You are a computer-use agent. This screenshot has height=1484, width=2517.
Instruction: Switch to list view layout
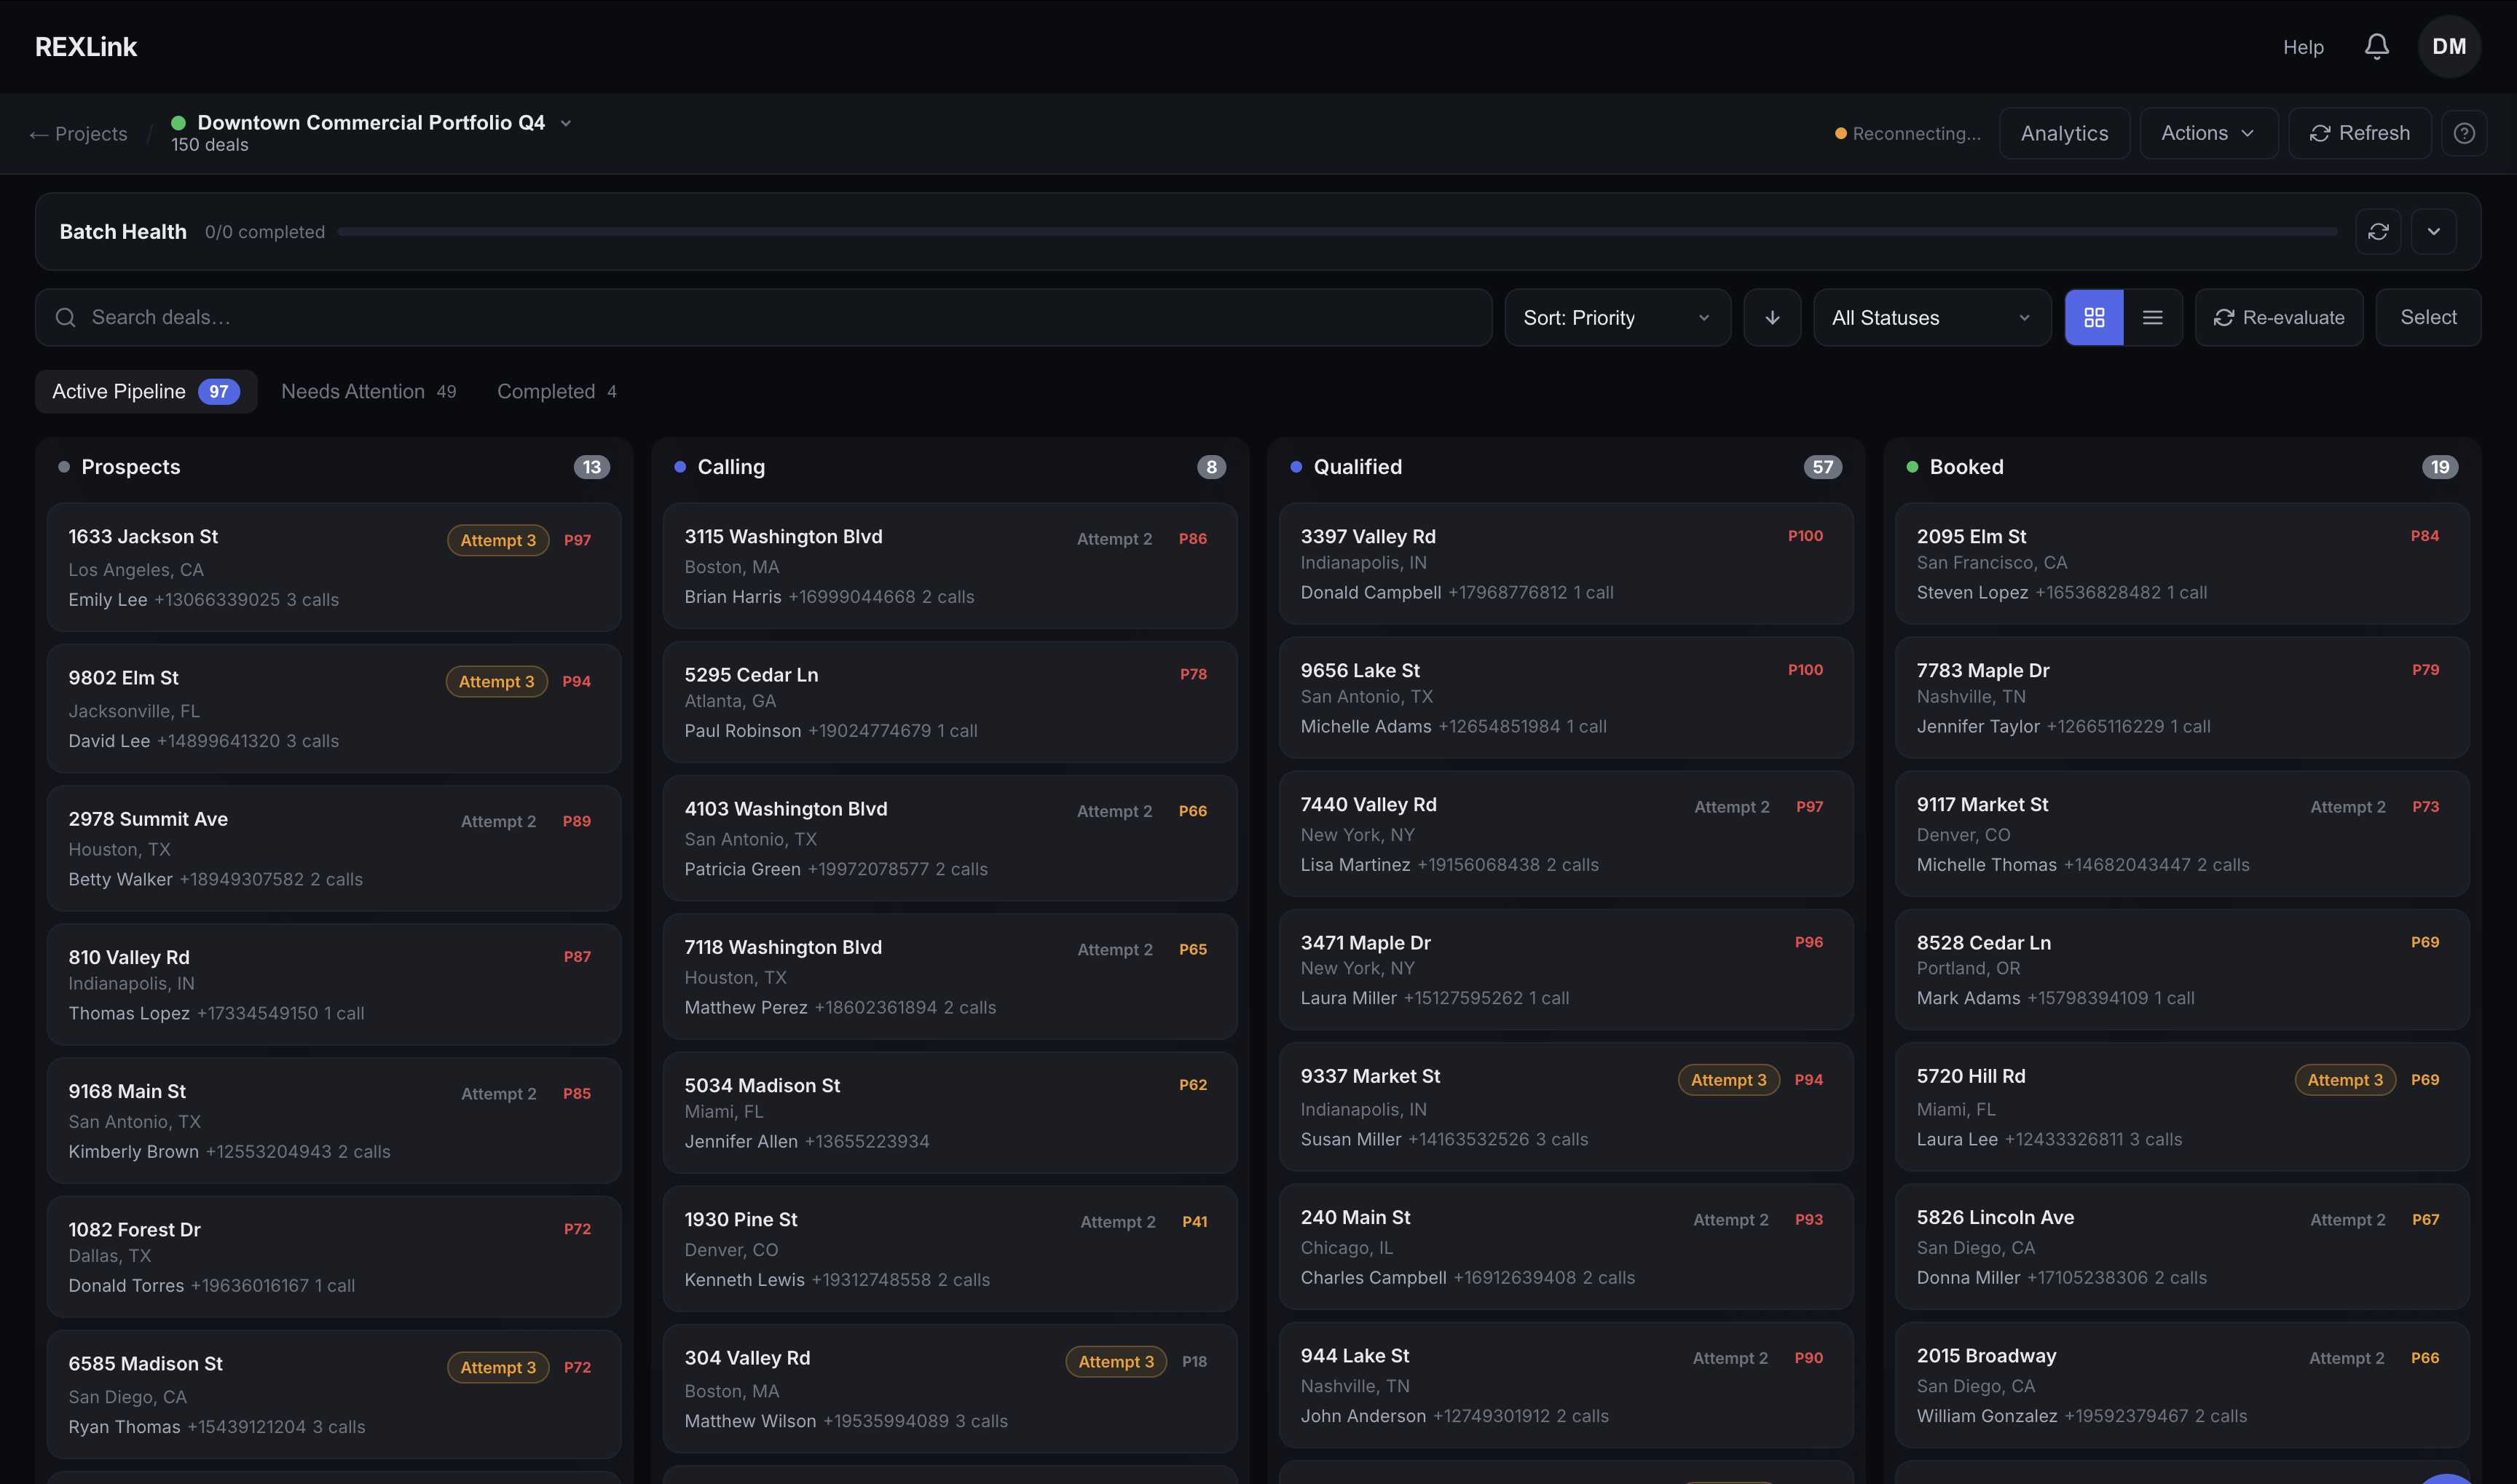(x=2153, y=317)
